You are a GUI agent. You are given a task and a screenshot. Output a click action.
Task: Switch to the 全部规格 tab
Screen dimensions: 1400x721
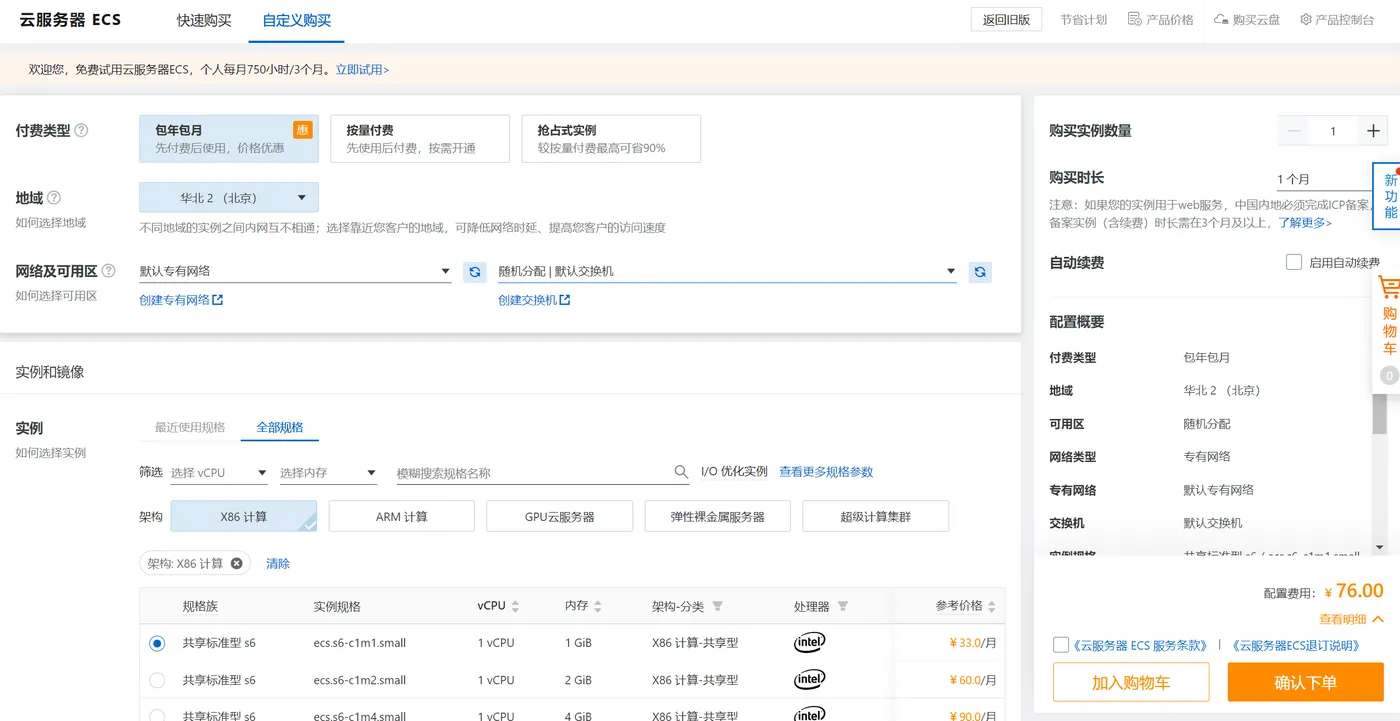(280, 427)
